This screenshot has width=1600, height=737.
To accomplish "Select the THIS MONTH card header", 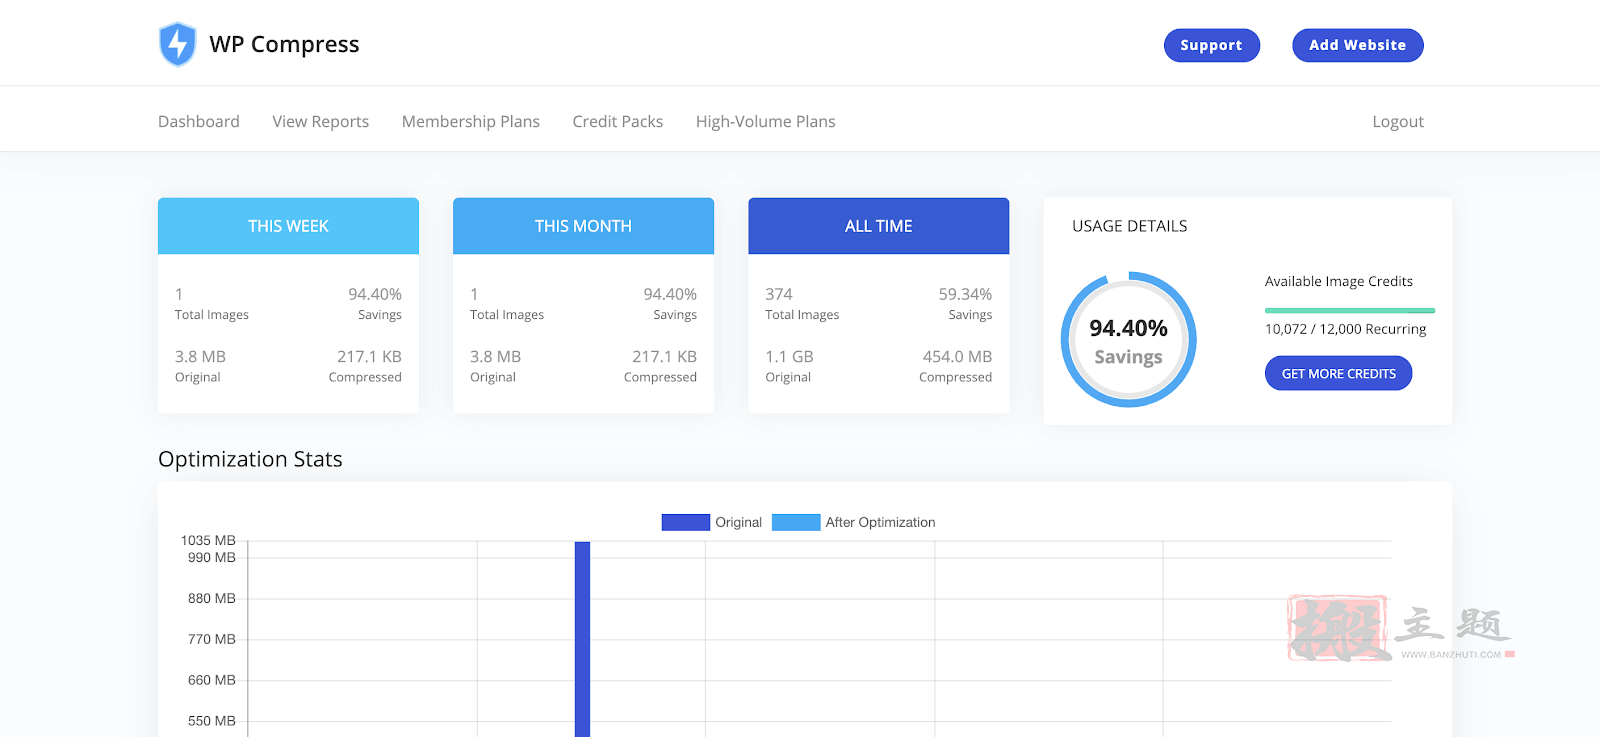I will point(583,226).
